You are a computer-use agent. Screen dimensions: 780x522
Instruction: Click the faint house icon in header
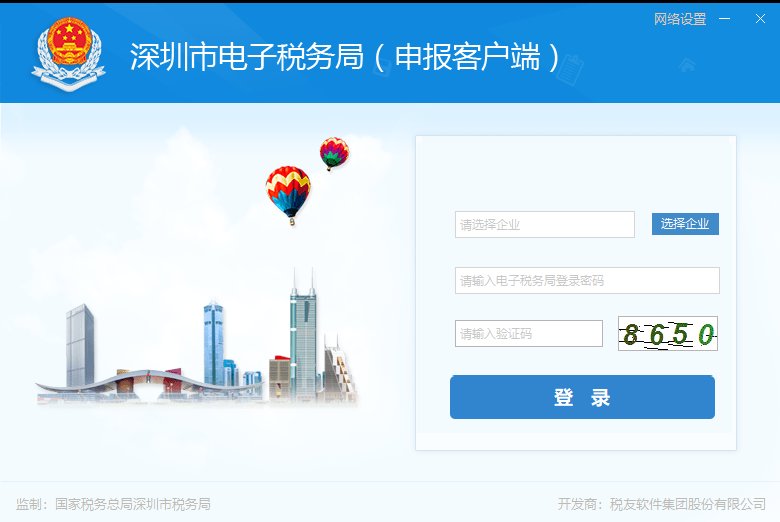point(687,64)
